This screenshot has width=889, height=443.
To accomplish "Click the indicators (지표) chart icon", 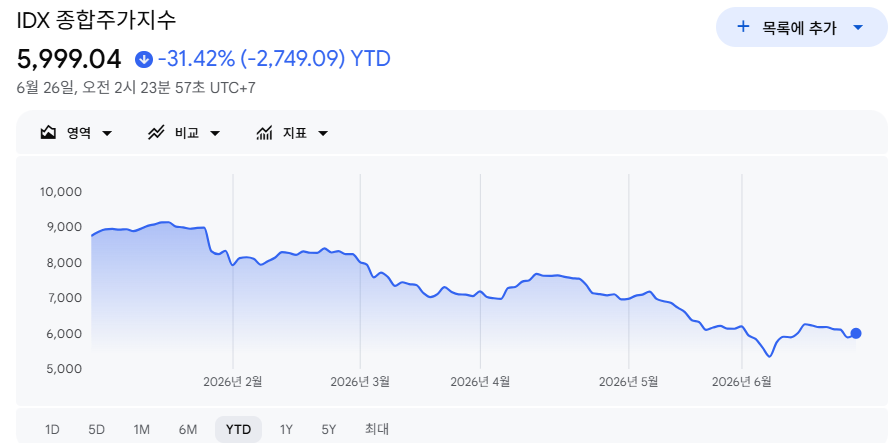I will (264, 133).
